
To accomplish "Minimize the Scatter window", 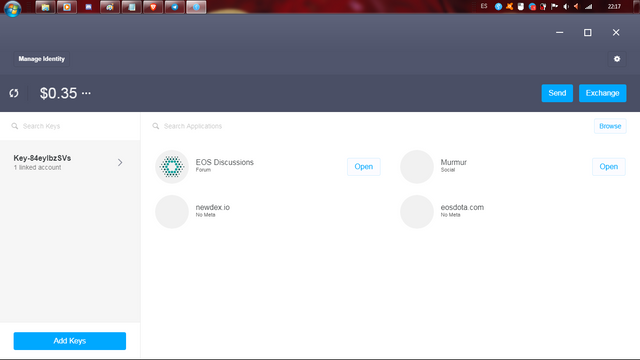I will [x=560, y=32].
